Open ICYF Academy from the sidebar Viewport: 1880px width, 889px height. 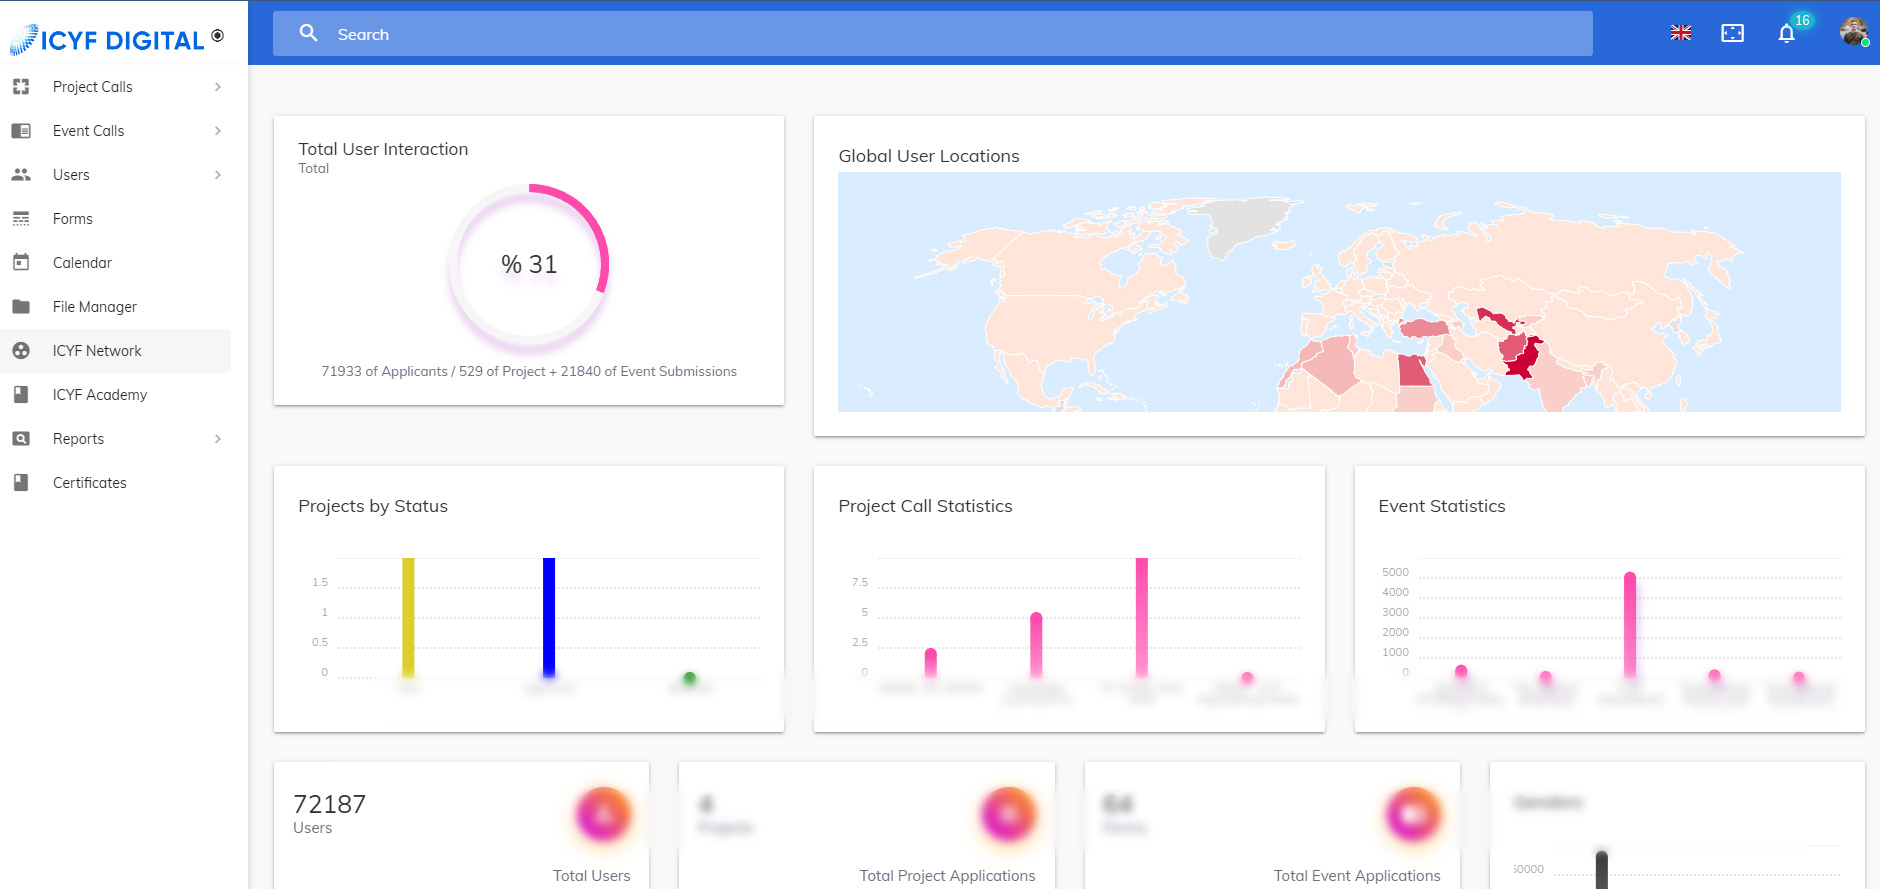pyautogui.click(x=116, y=395)
